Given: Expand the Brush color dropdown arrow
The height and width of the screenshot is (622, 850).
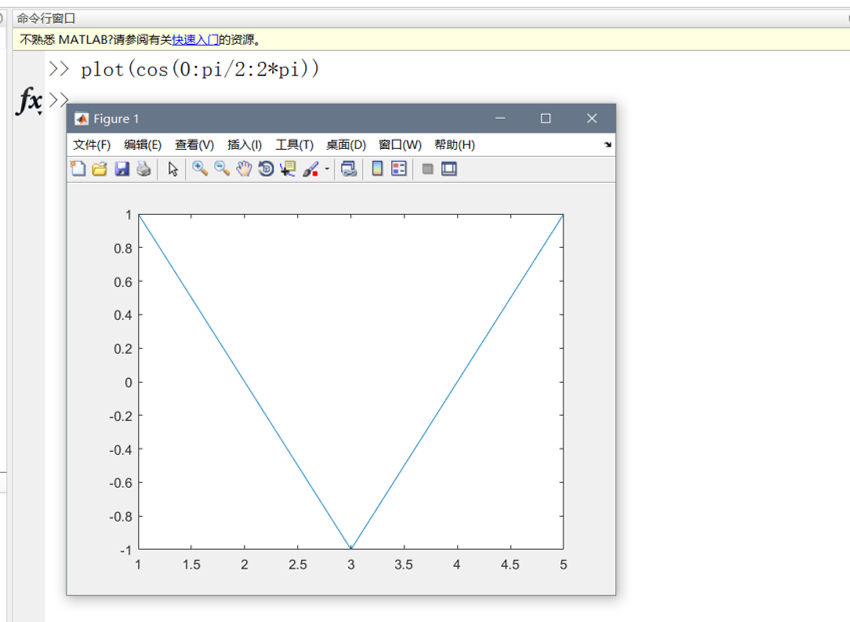Looking at the screenshot, I should tap(327, 169).
